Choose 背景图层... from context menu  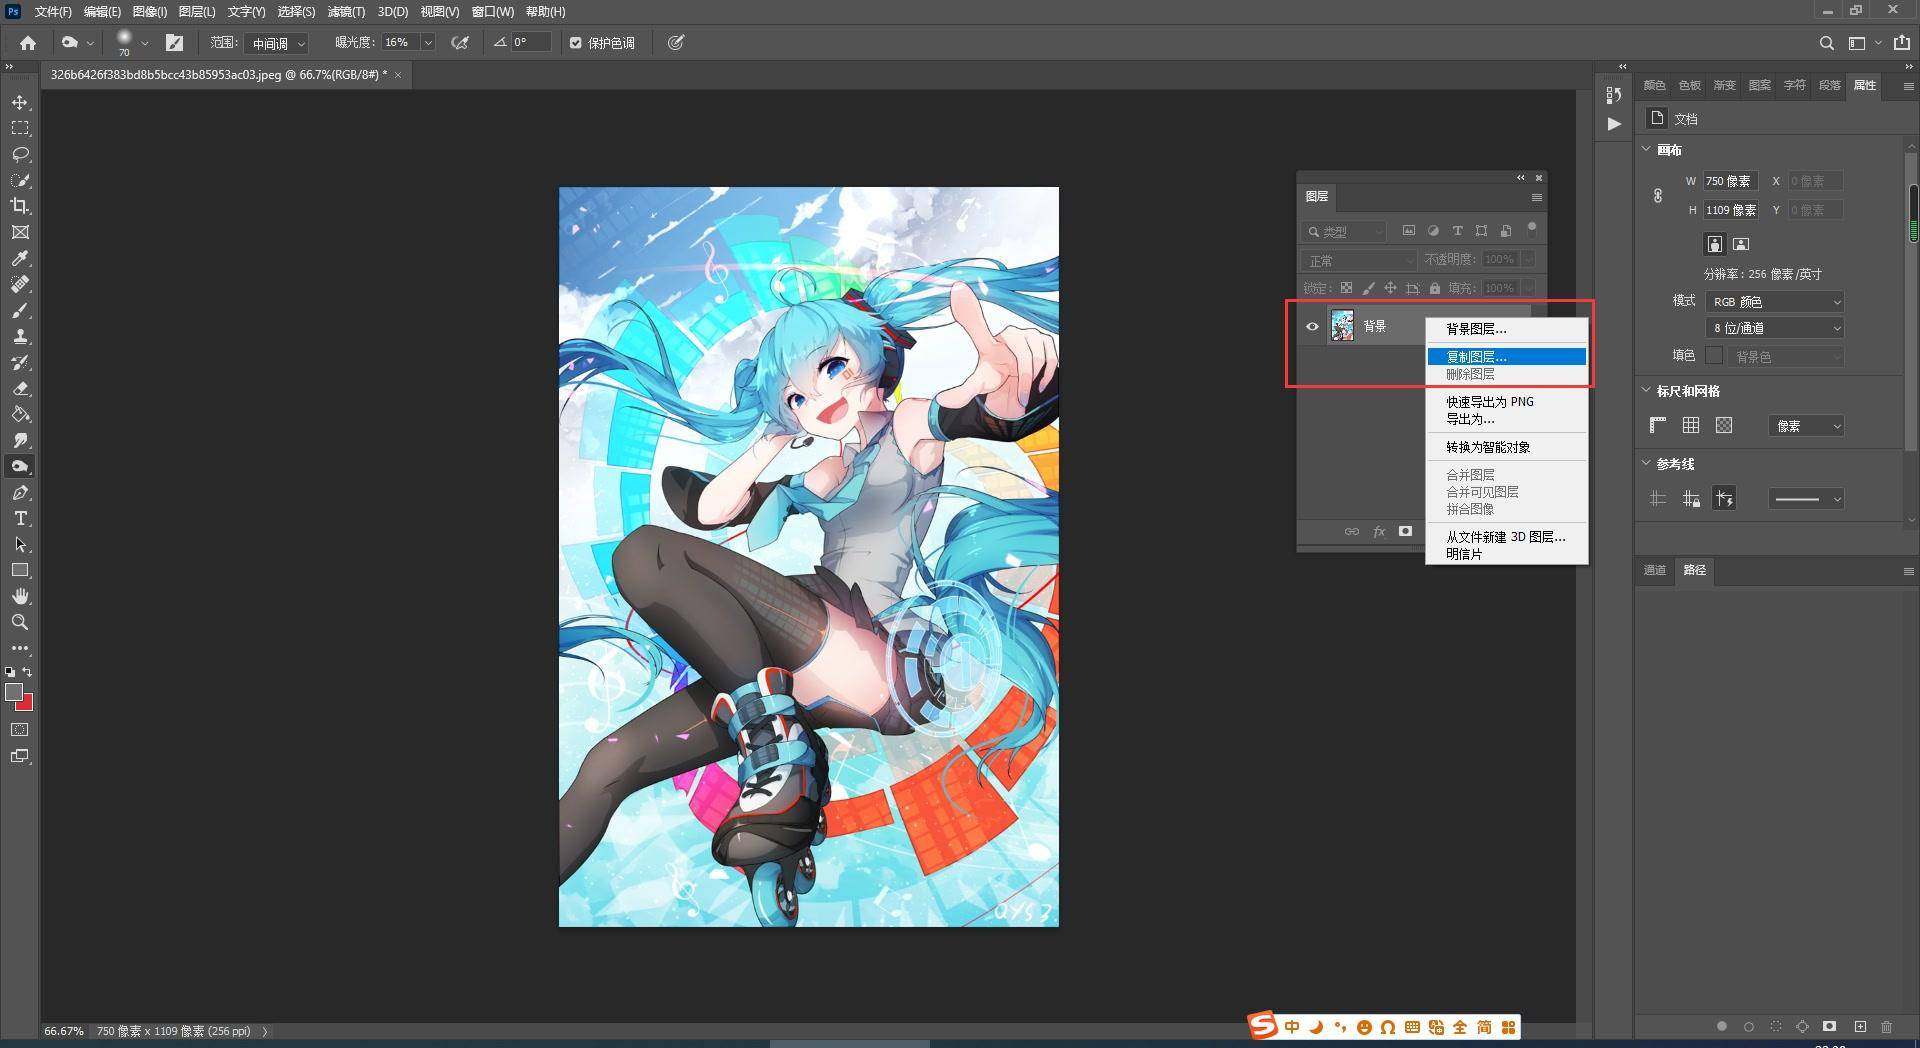[1506, 329]
